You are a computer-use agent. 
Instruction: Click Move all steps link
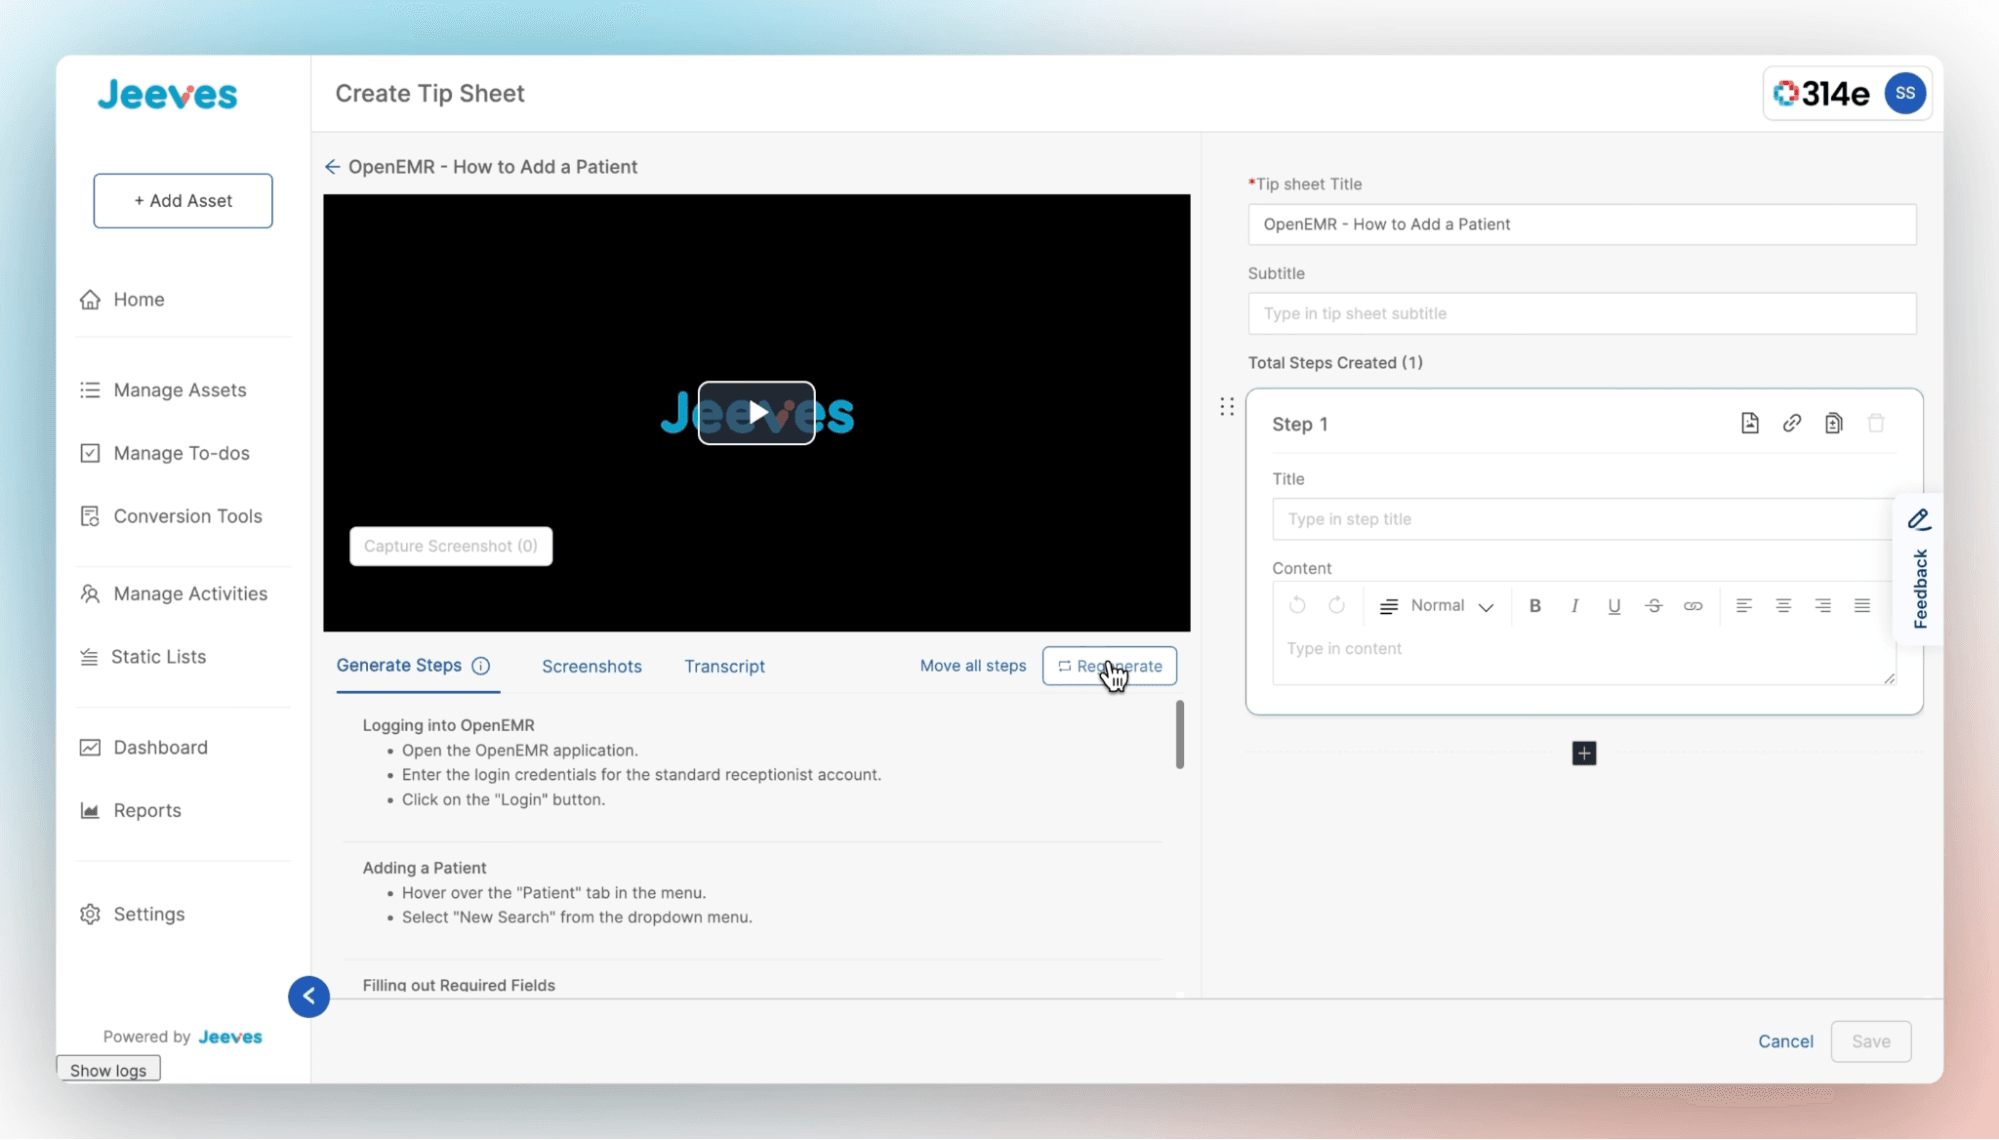973,666
